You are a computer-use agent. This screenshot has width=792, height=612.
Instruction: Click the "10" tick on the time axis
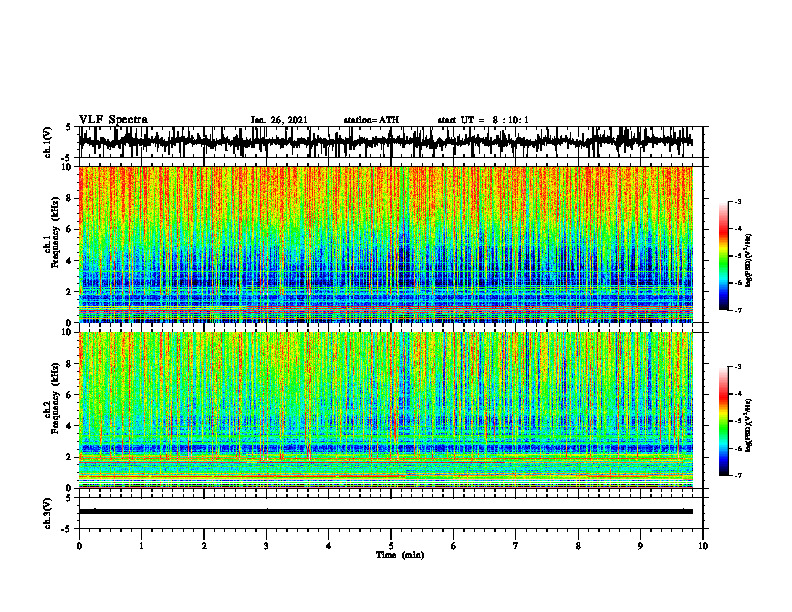(703, 546)
